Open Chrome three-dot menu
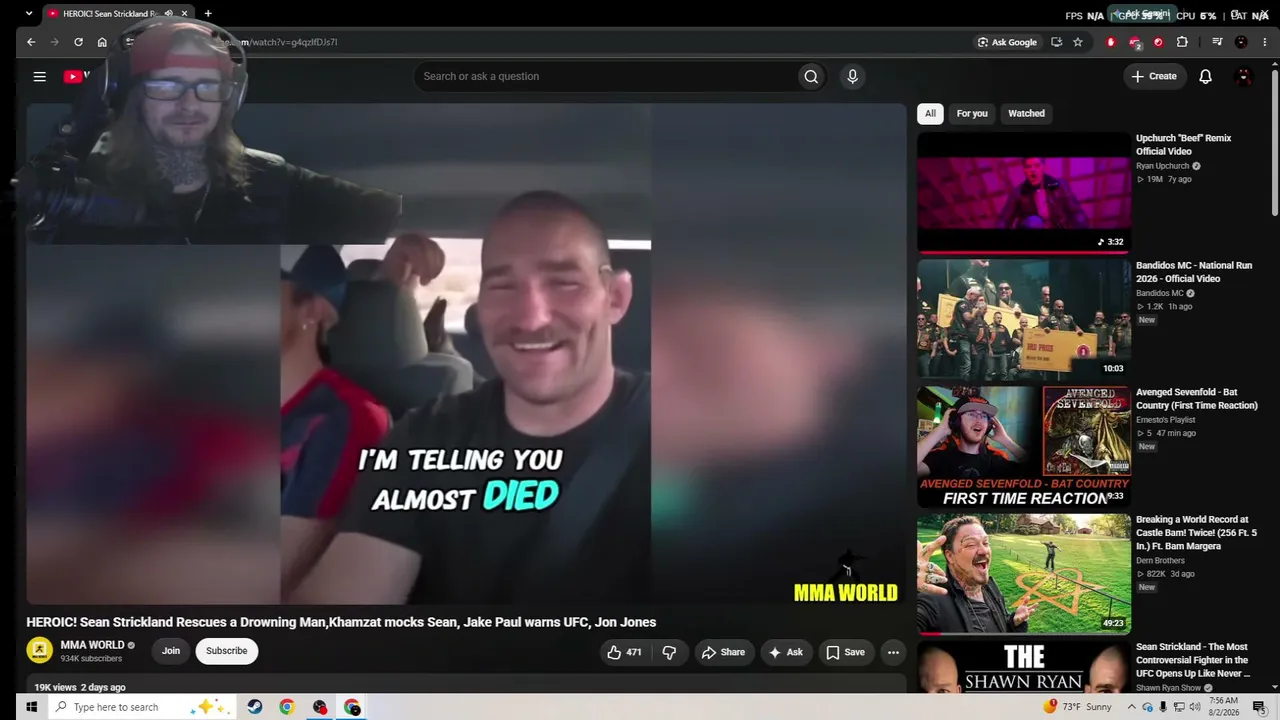The image size is (1280, 720). tap(1263, 42)
